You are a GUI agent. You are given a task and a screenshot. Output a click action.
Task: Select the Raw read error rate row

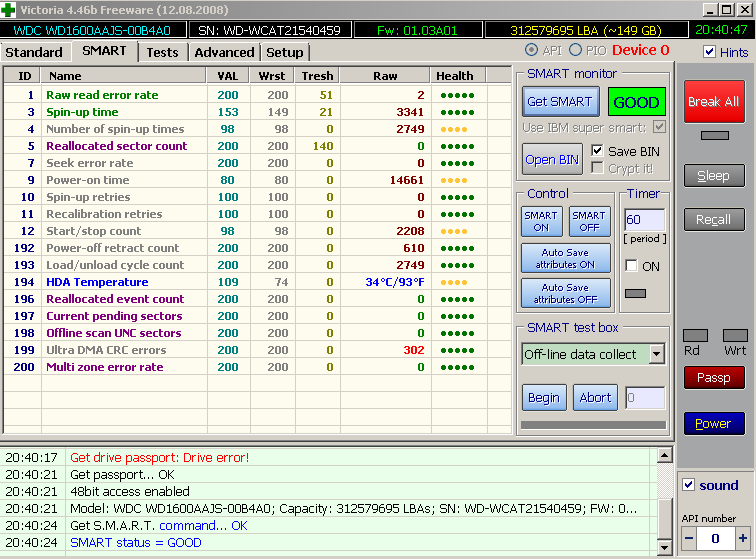click(257, 95)
